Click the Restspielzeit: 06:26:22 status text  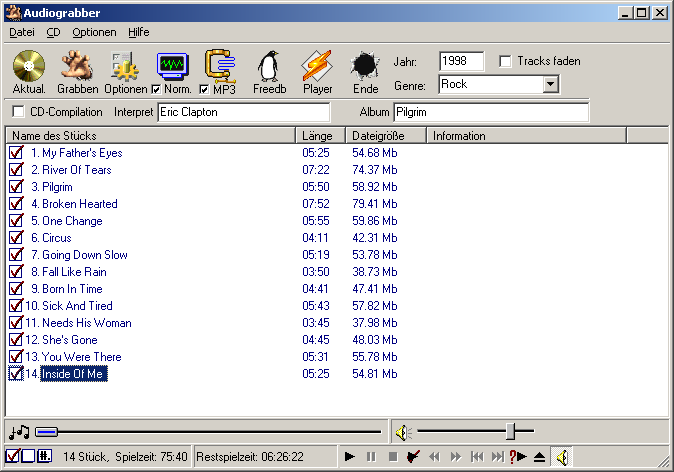(250, 457)
